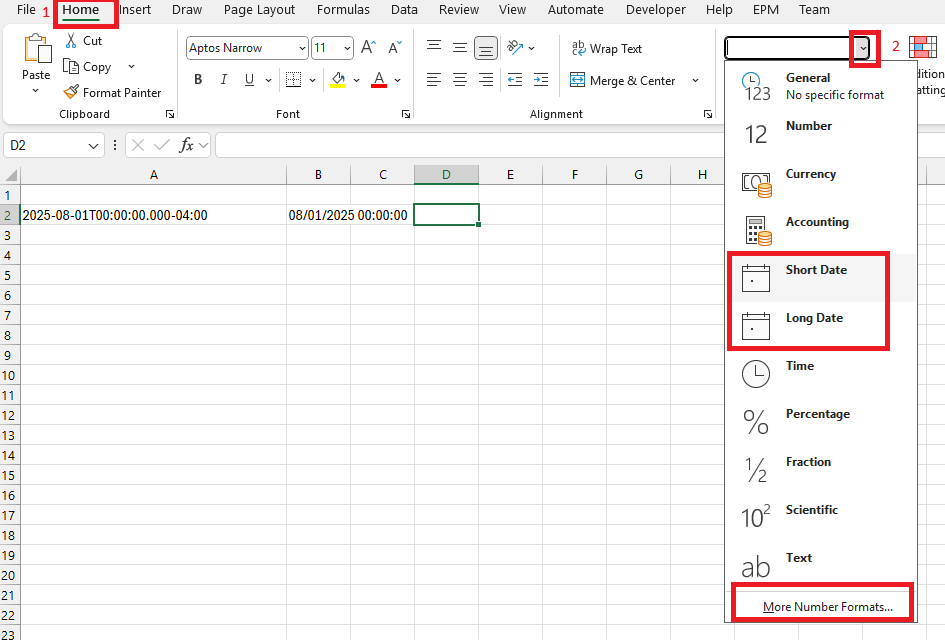Toggle Underline formatting
The image size is (945, 640).
point(249,80)
